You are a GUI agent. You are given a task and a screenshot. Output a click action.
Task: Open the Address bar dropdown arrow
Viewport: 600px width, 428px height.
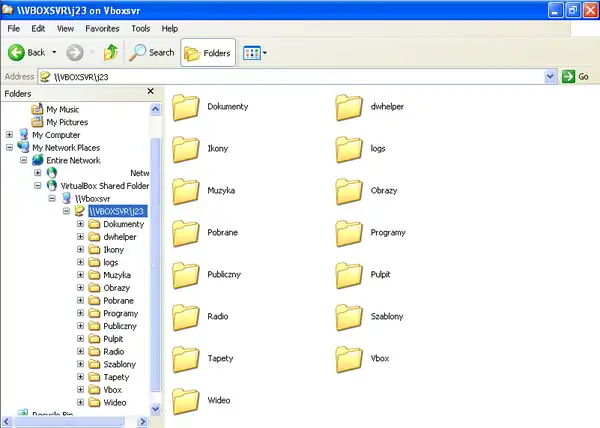click(550, 76)
